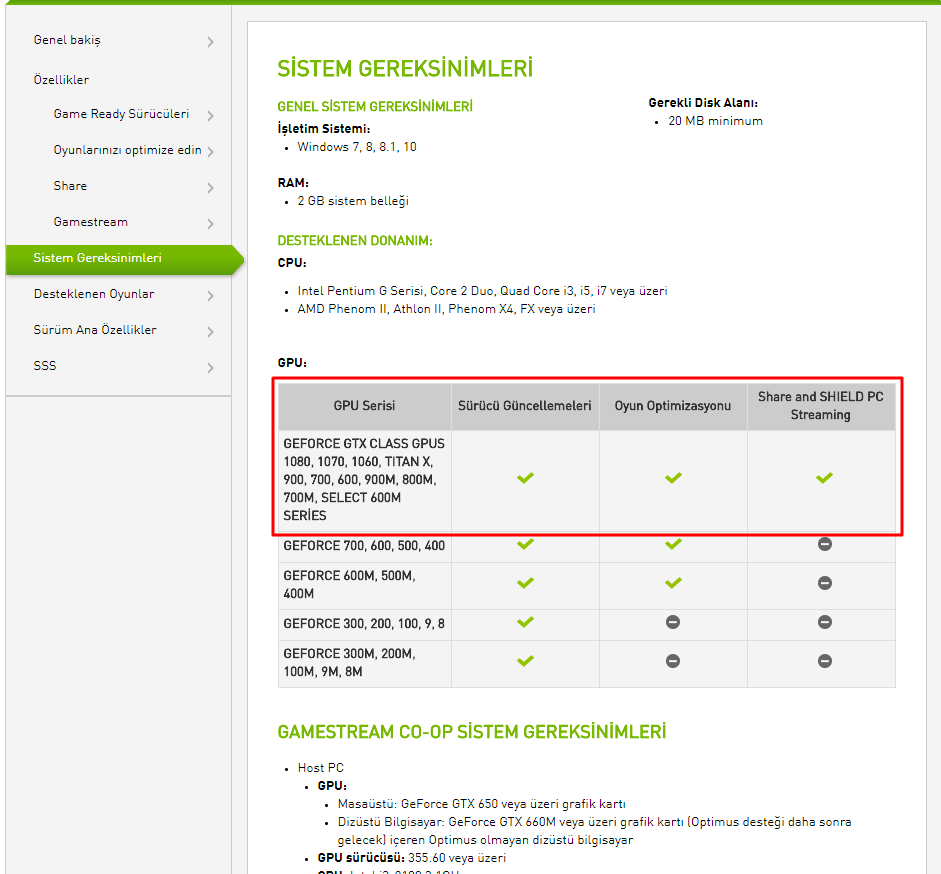Viewport: 941px width, 874px height.
Task: Click the GEFORCE 700, 600, 500, 400 cell
Action: (x=364, y=546)
